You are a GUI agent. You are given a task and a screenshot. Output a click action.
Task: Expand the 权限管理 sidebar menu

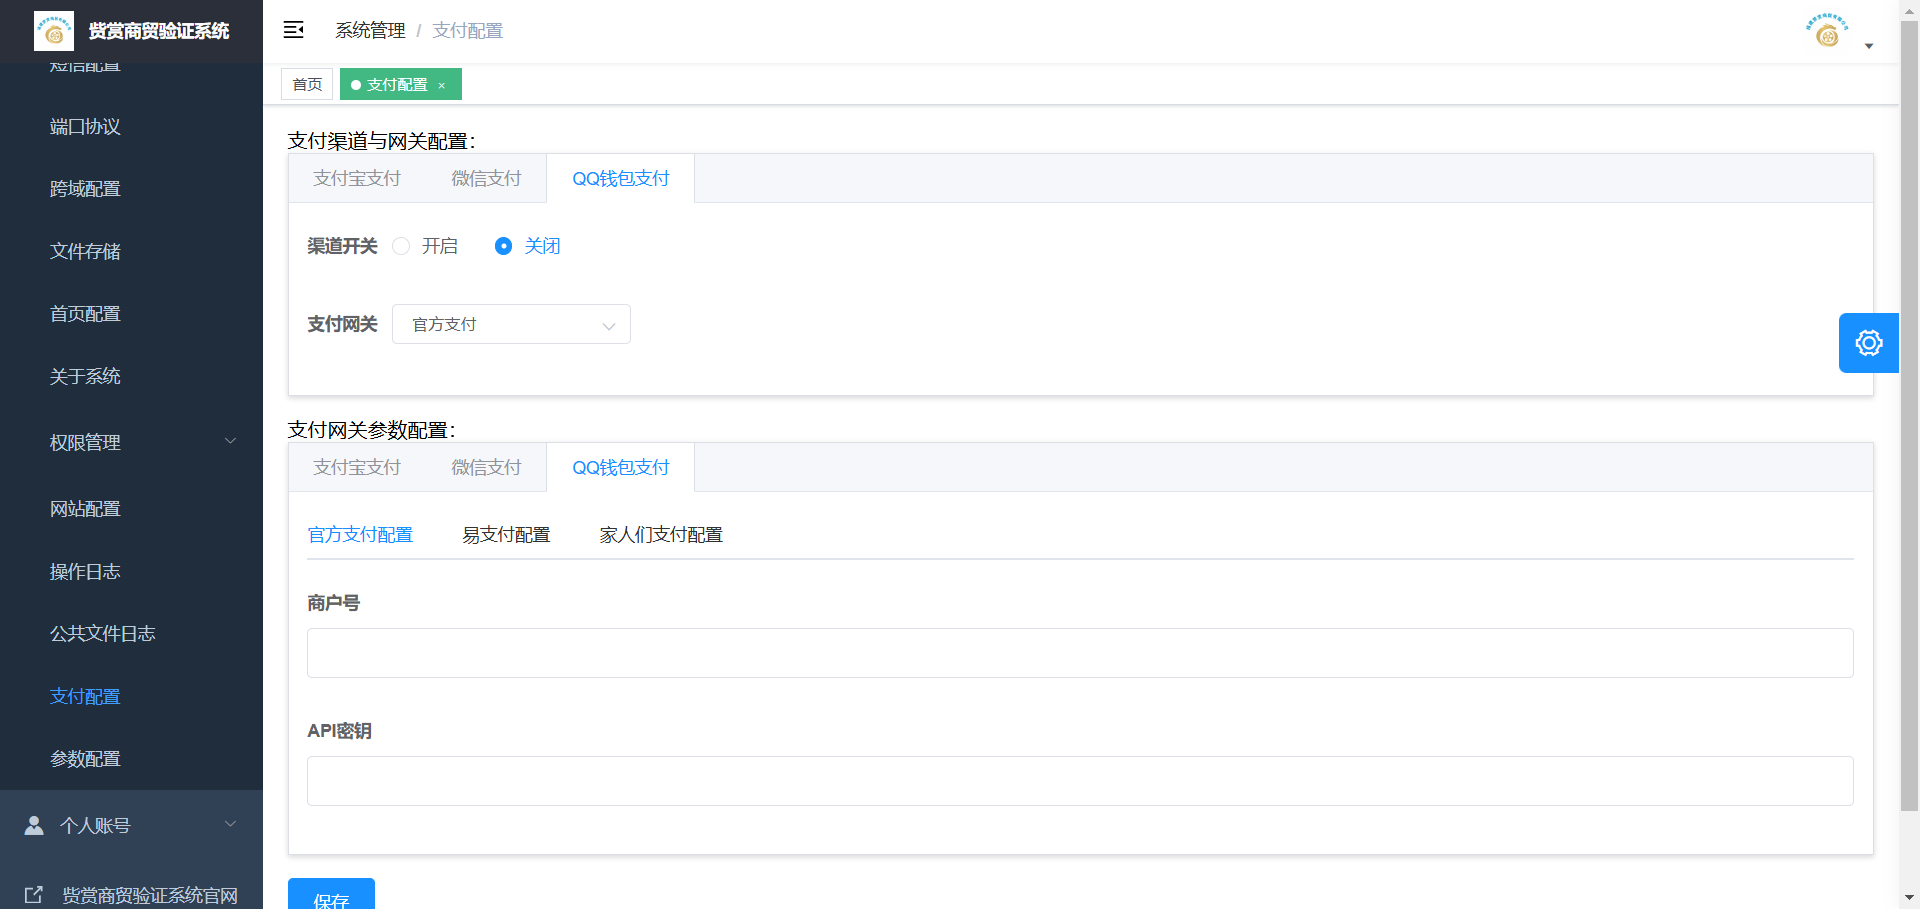pyautogui.click(x=131, y=442)
